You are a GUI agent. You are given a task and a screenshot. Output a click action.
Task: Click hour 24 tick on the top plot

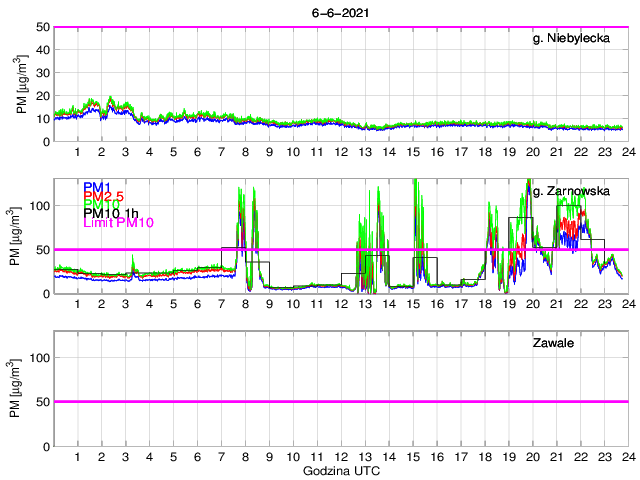(627, 152)
